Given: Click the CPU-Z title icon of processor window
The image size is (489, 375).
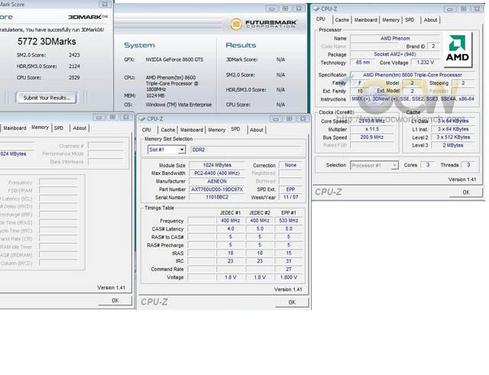Looking at the screenshot, I should pos(316,9).
